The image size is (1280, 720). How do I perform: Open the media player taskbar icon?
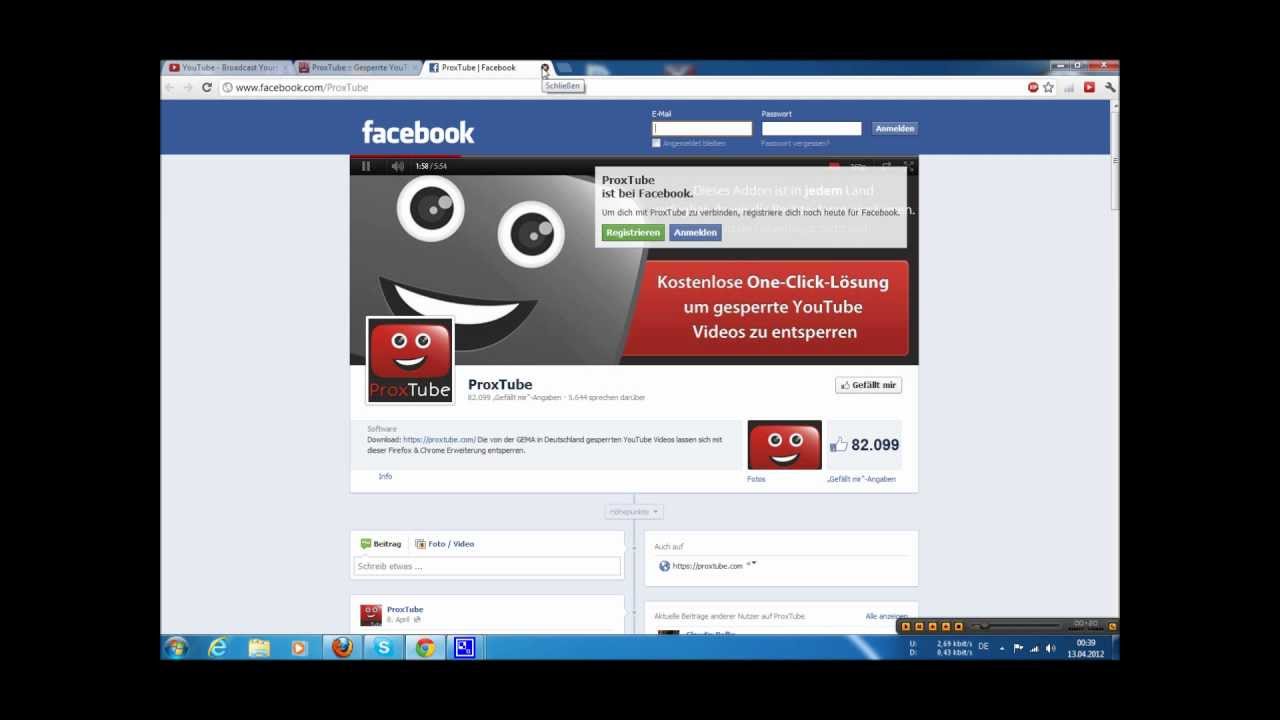point(299,648)
